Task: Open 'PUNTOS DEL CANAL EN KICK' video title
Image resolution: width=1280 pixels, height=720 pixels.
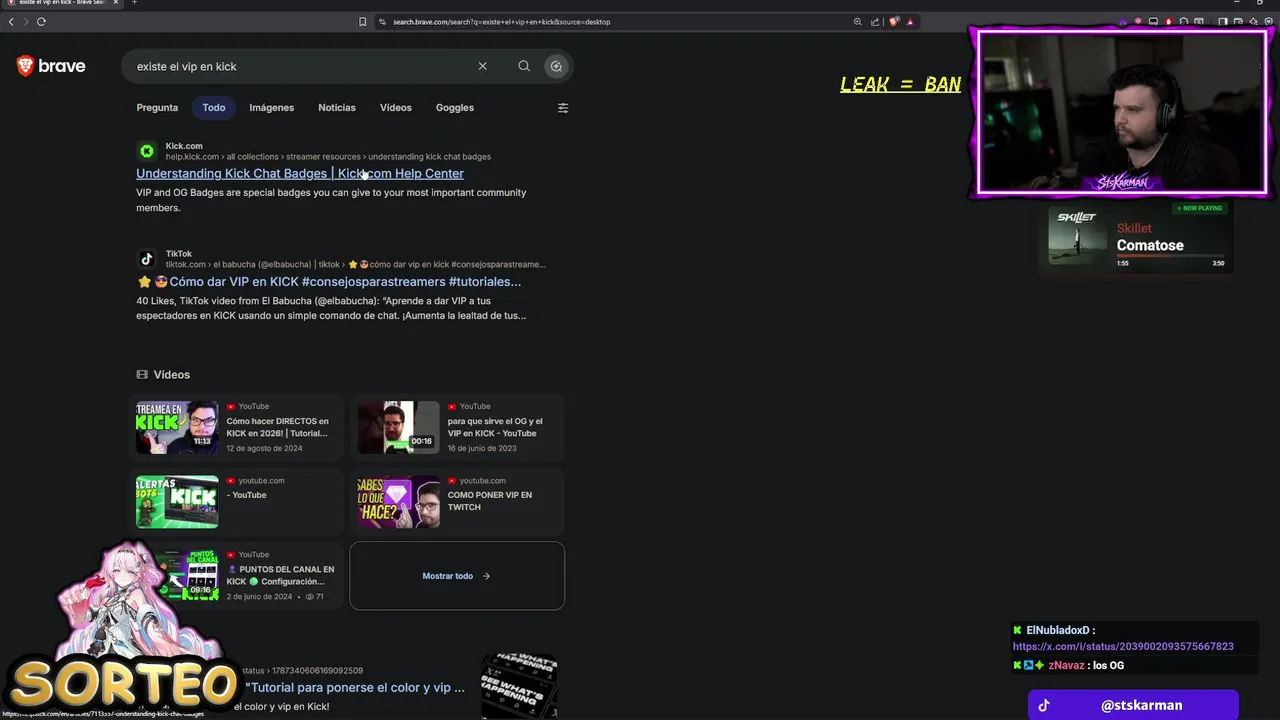Action: tap(280, 575)
